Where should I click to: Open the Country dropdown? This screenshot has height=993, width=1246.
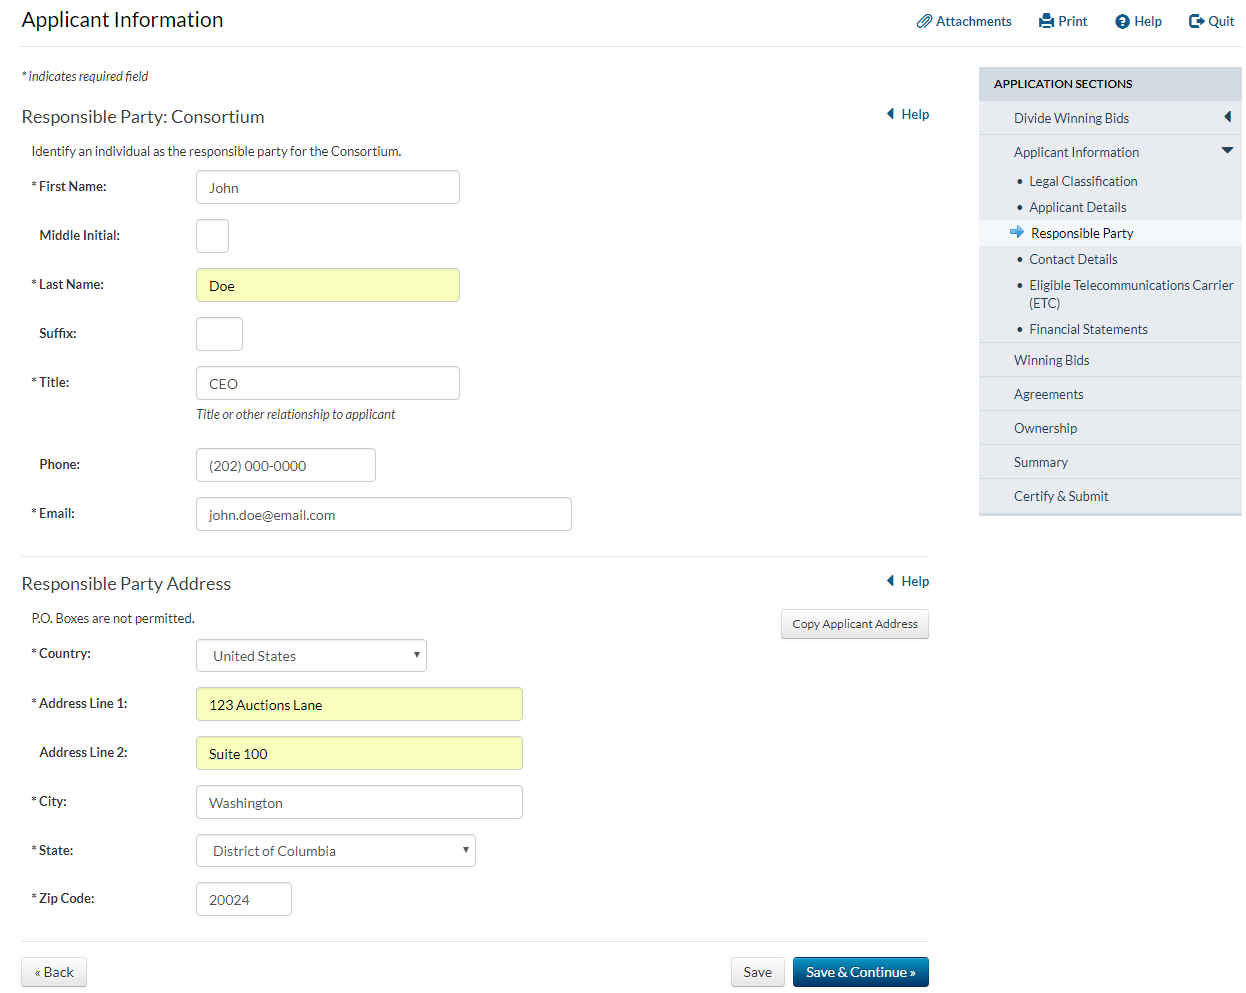[x=311, y=656]
